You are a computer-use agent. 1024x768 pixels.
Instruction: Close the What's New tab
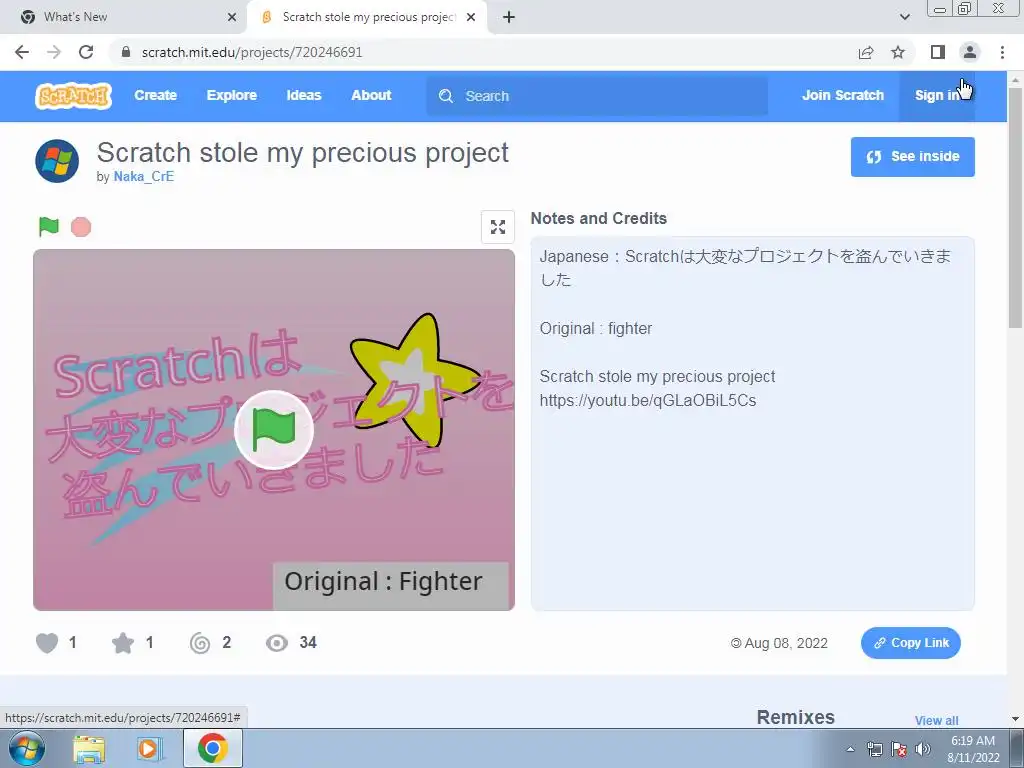232,17
